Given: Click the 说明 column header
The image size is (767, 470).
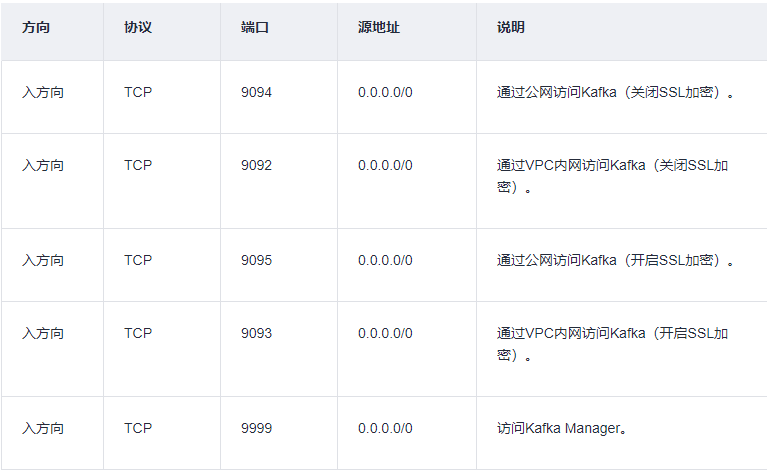Looking at the screenshot, I should (510, 28).
